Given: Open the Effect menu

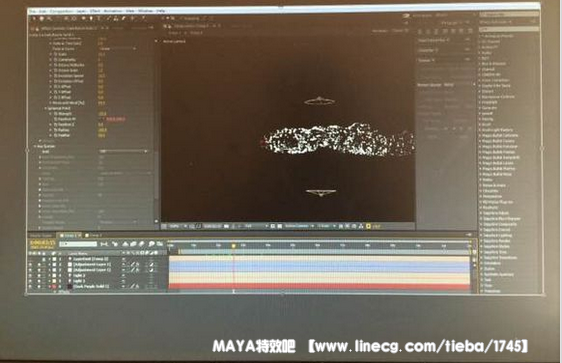Looking at the screenshot, I should [x=95, y=11].
